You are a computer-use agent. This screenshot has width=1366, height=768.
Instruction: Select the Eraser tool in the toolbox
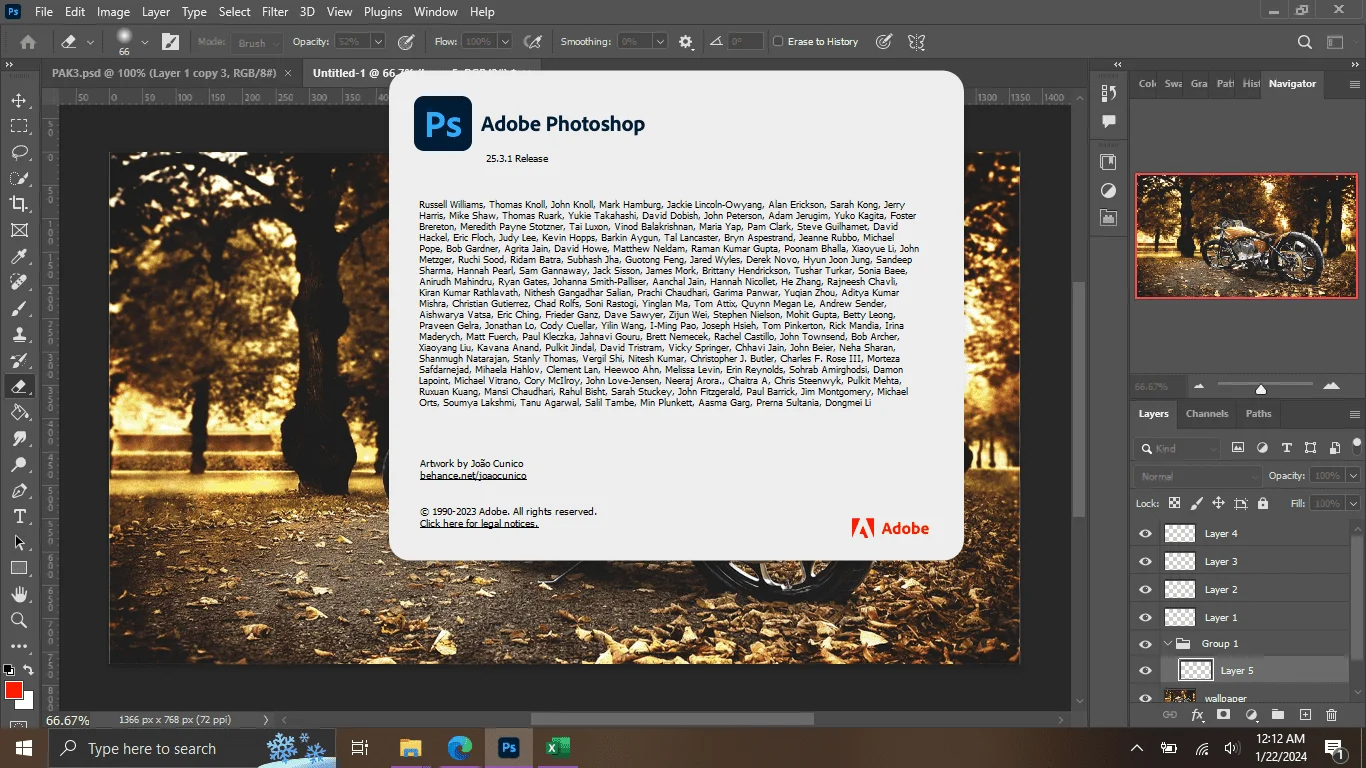click(x=19, y=386)
